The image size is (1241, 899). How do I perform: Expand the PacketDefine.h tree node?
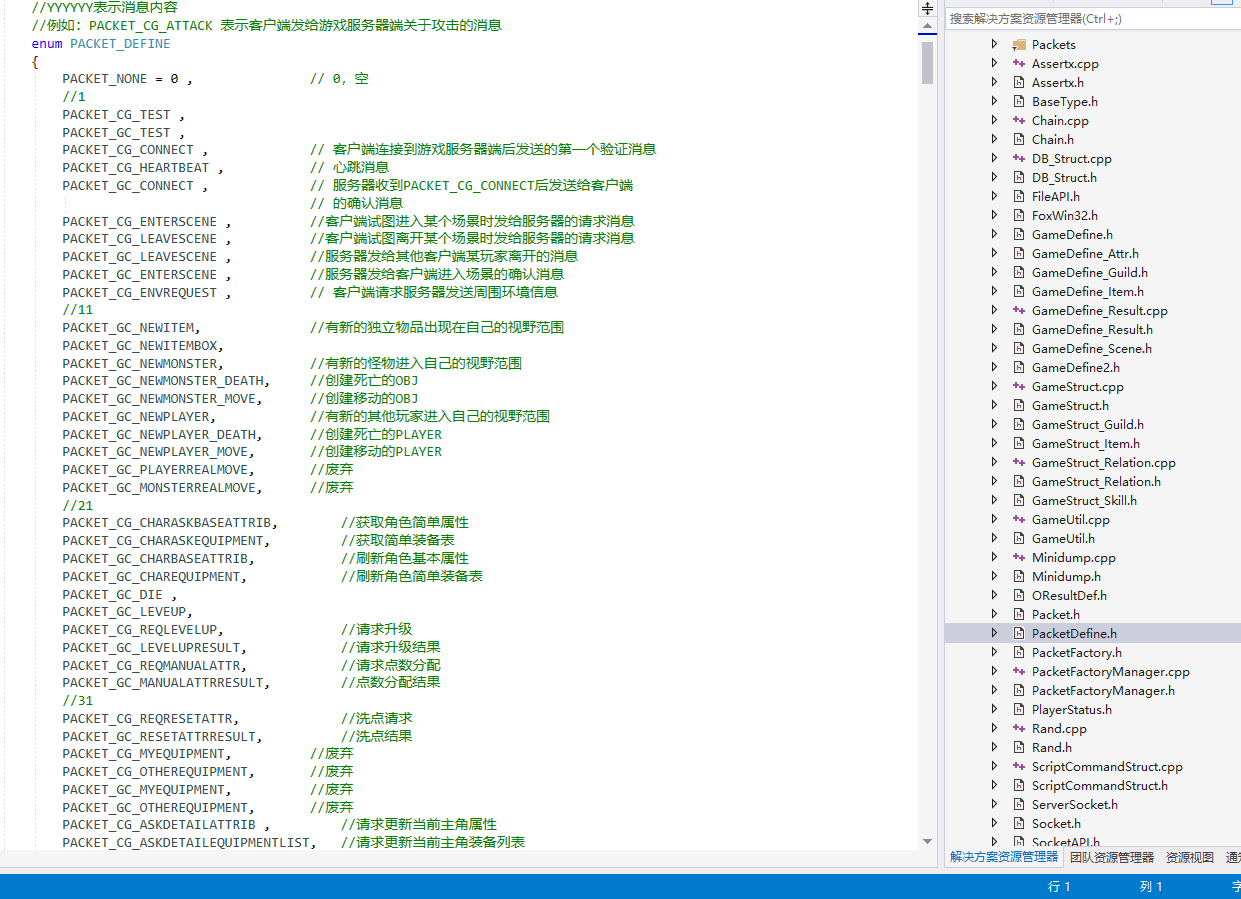pos(994,633)
